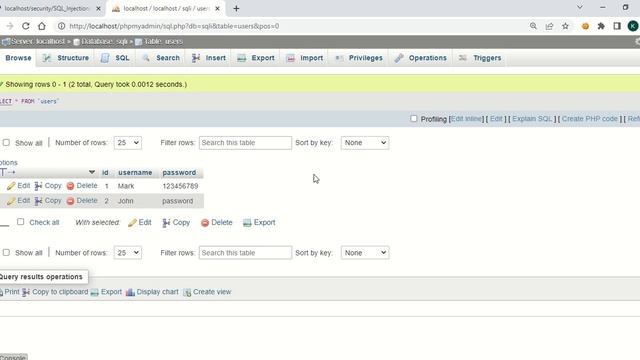Toggle the browser side panel icon
The image size is (640, 360).
tap(617, 26)
